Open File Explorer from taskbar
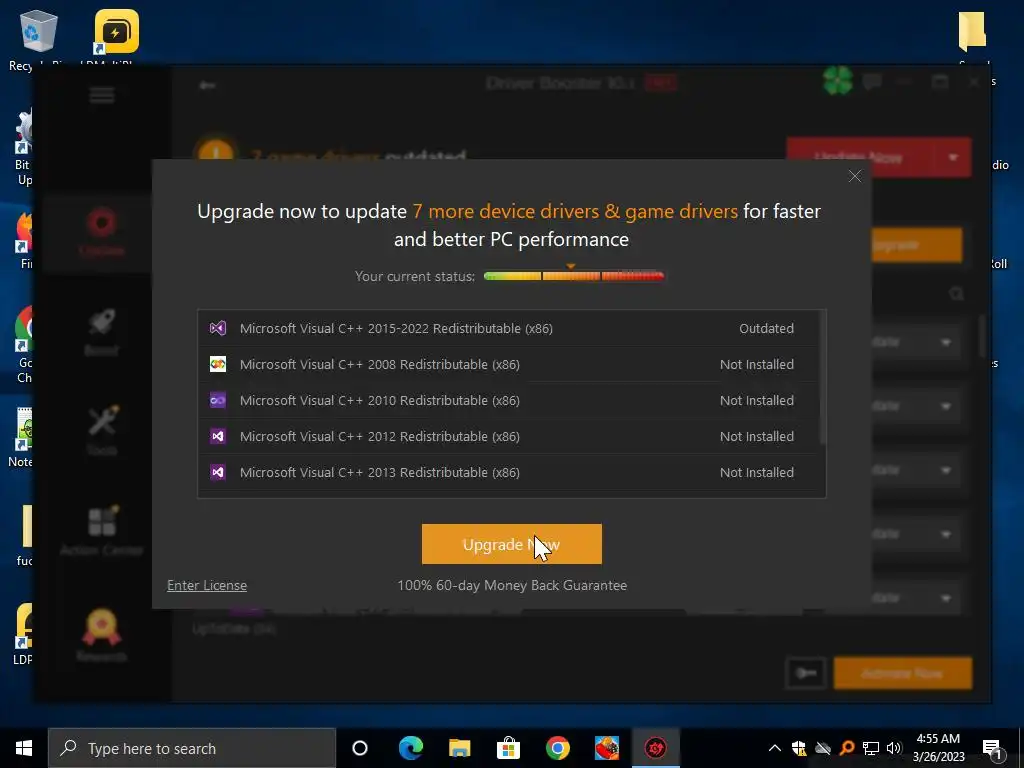This screenshot has height=768, width=1024. [460, 748]
